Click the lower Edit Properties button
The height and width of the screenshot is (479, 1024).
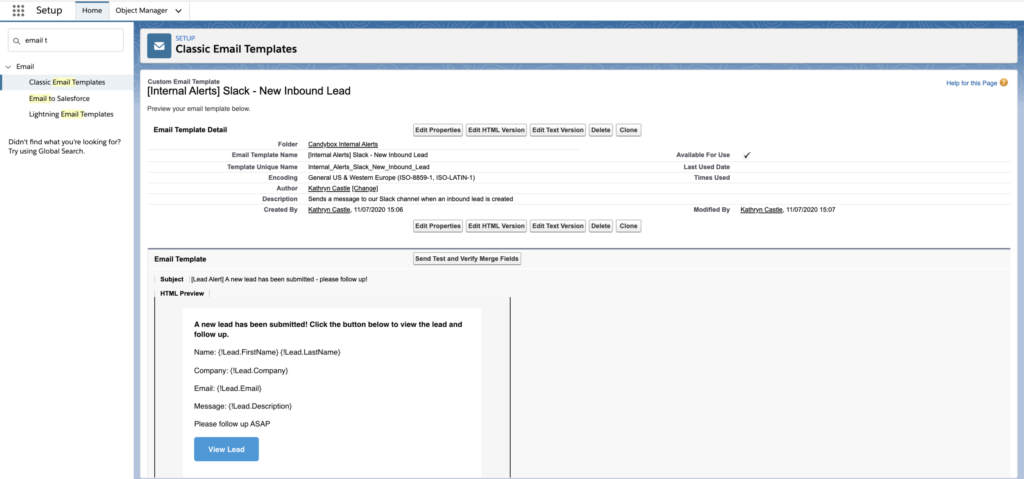[438, 226]
